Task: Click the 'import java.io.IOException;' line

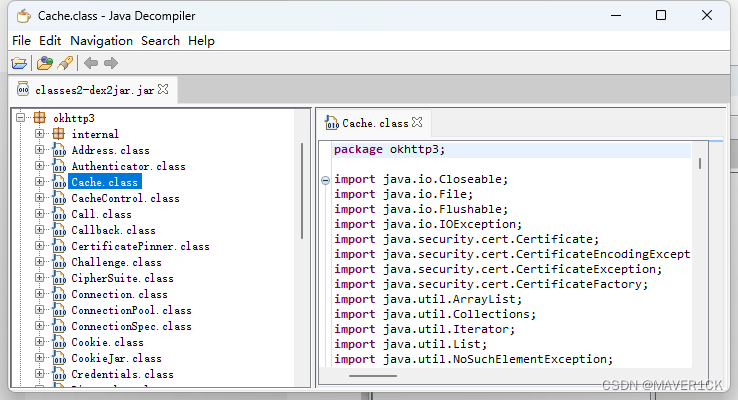Action: 428,224
